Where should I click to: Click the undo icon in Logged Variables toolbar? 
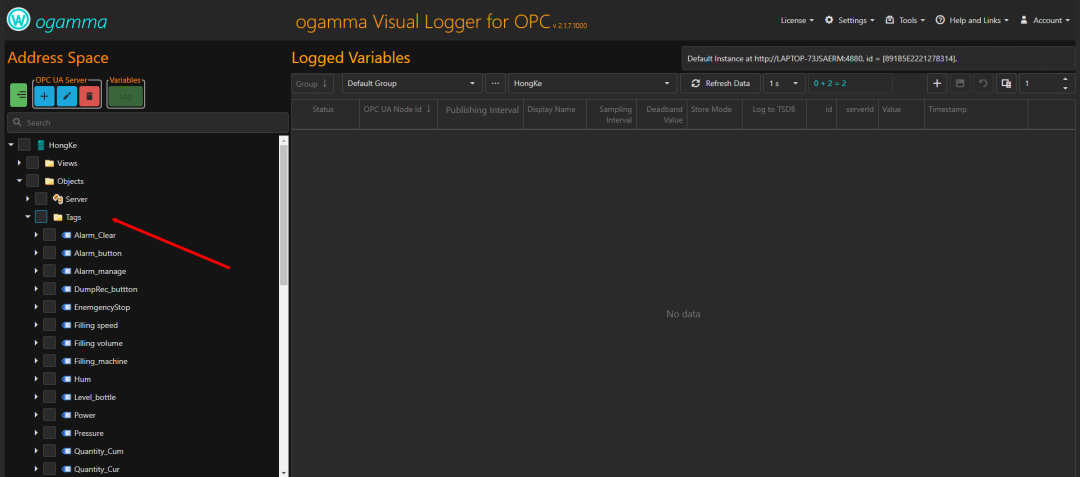(x=984, y=83)
